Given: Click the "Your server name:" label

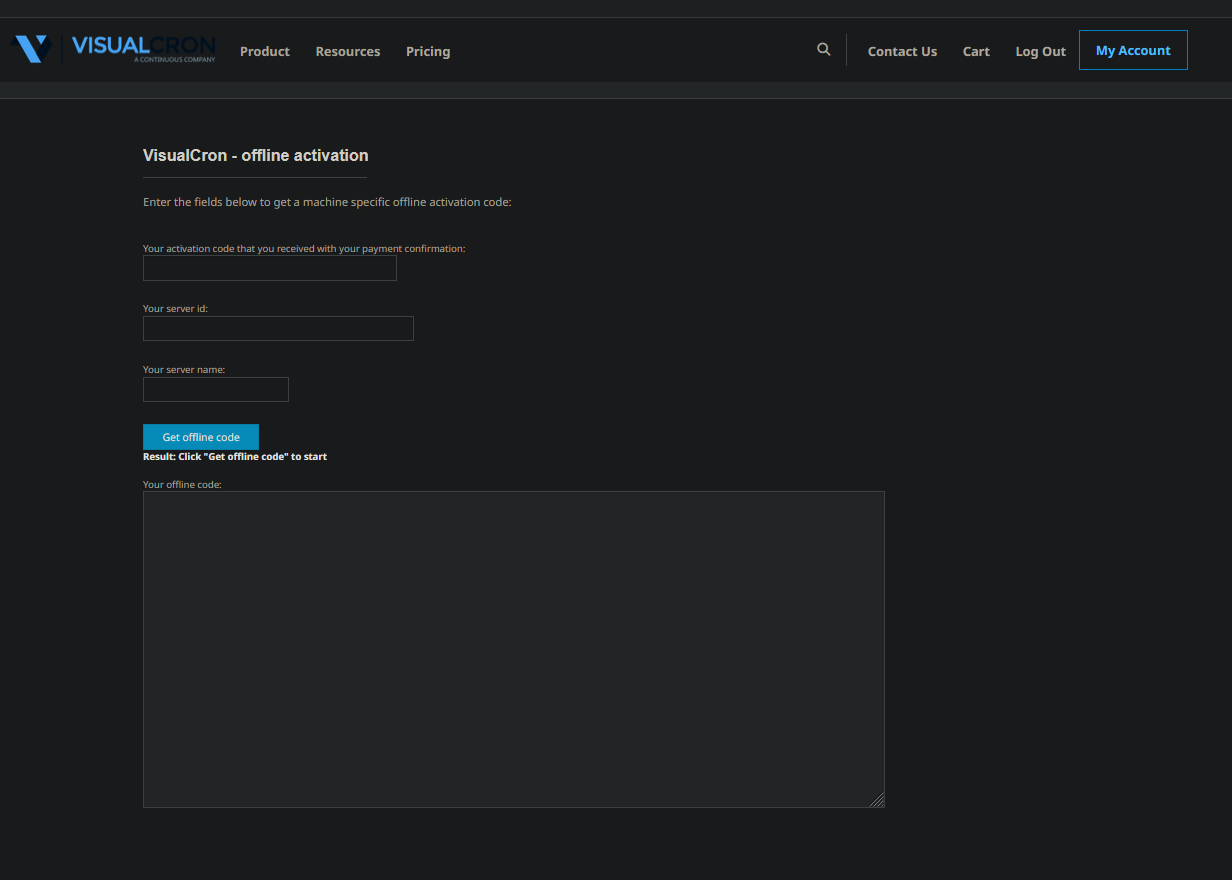Looking at the screenshot, I should 184,370.
